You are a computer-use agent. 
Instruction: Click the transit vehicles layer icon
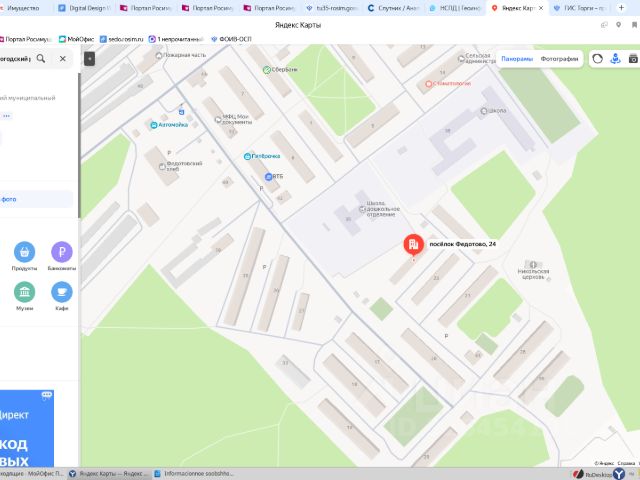tap(615, 59)
